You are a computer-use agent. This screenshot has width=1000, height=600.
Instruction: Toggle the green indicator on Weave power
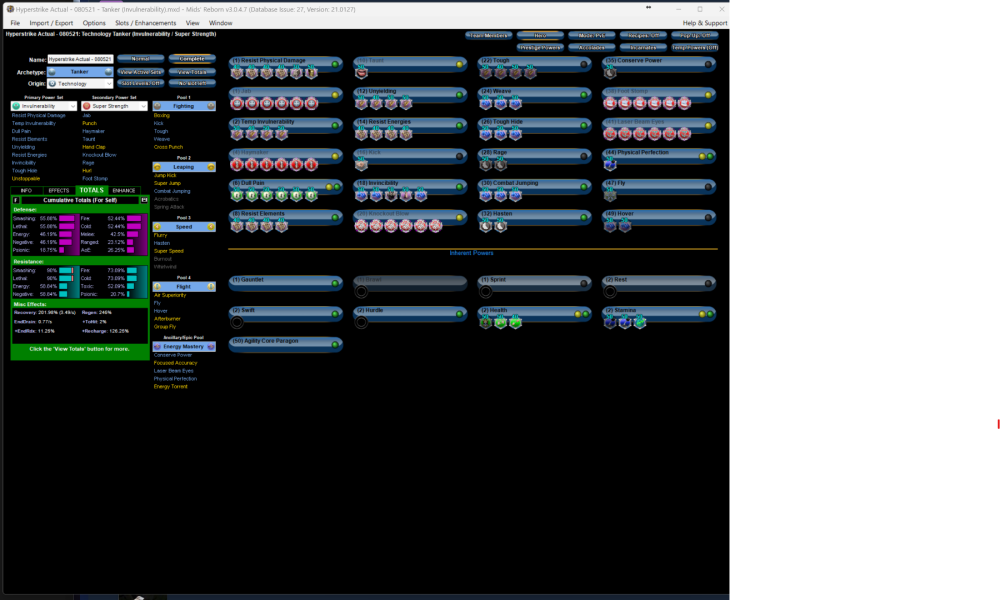(x=584, y=94)
